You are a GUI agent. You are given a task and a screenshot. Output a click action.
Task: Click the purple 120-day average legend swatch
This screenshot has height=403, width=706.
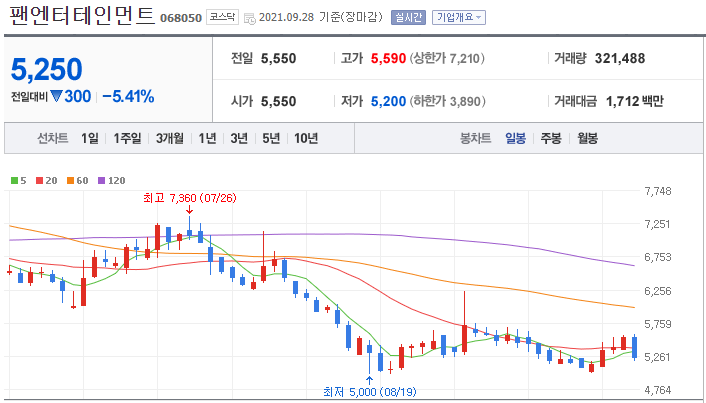[x=102, y=181]
